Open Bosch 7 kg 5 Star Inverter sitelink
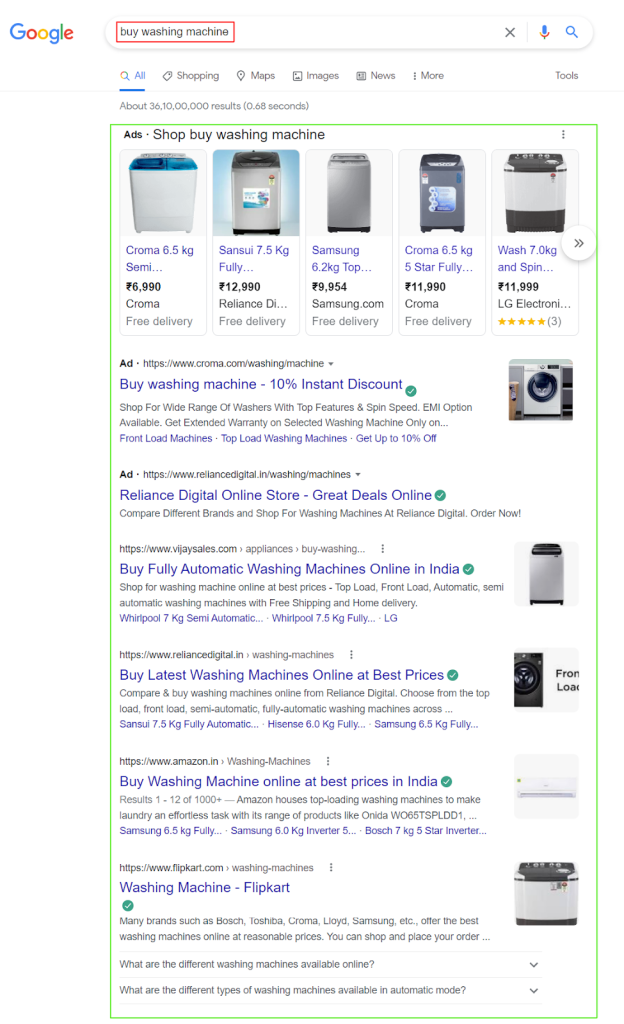The height and width of the screenshot is (1024, 624). [426, 831]
